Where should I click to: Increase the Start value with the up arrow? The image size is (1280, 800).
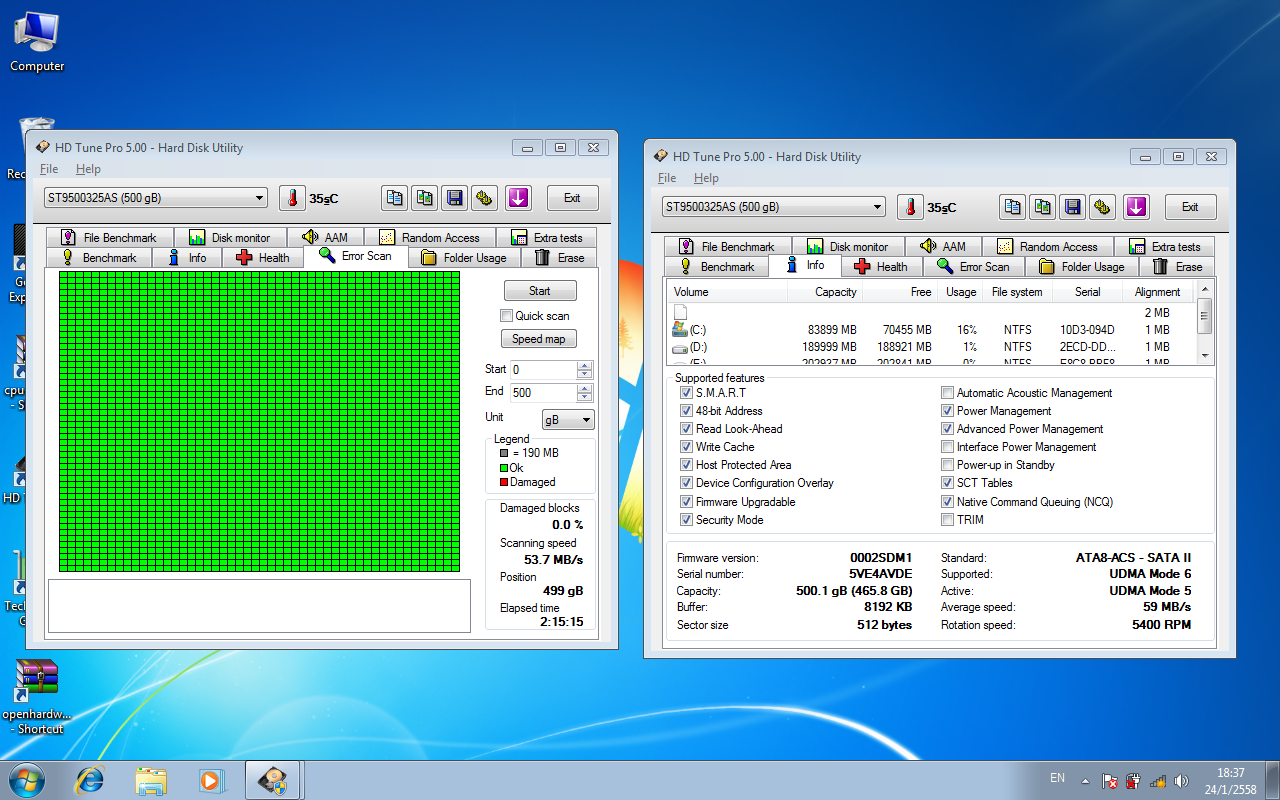585,365
